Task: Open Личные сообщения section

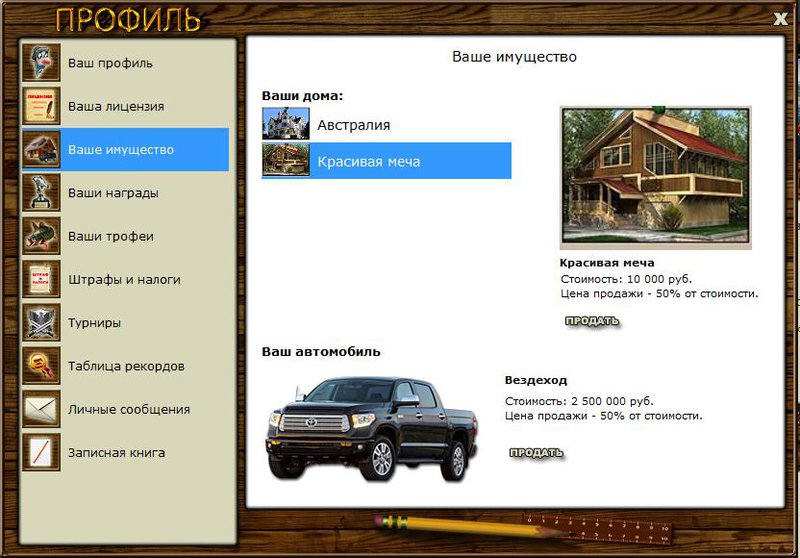Action: 125,409
